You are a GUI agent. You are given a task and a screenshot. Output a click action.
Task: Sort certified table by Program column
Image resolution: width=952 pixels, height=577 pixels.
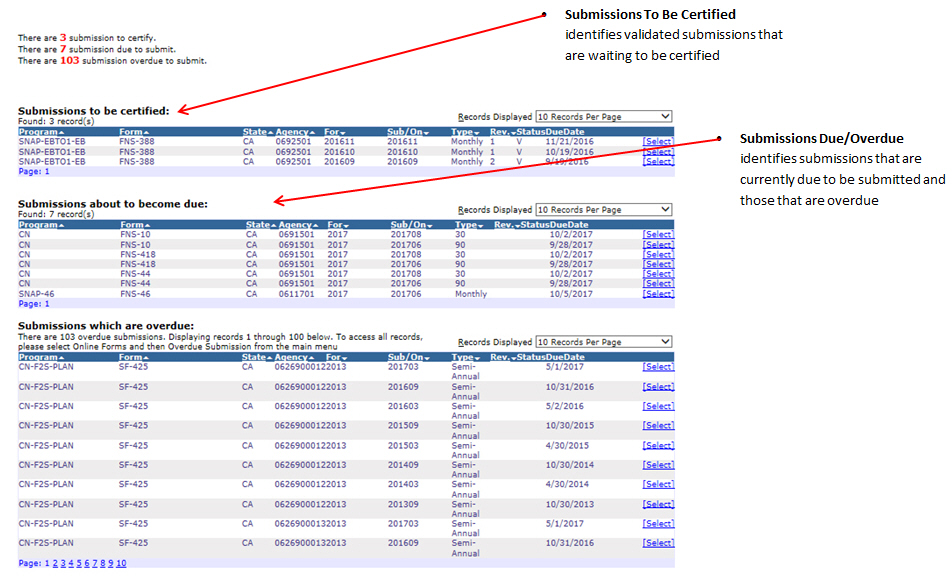pyautogui.click(x=41, y=132)
